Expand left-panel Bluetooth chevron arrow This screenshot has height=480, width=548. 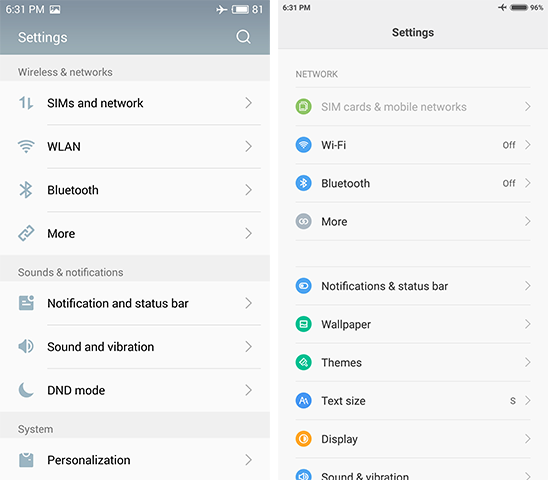248,190
